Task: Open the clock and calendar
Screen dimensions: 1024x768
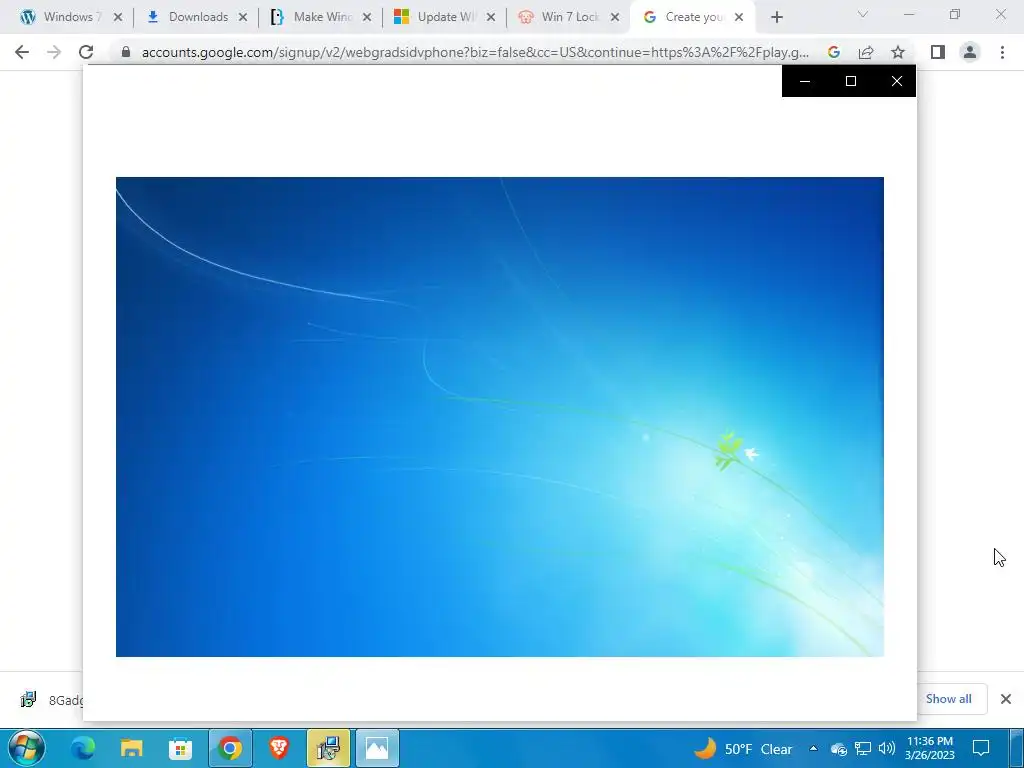Action: click(930, 748)
